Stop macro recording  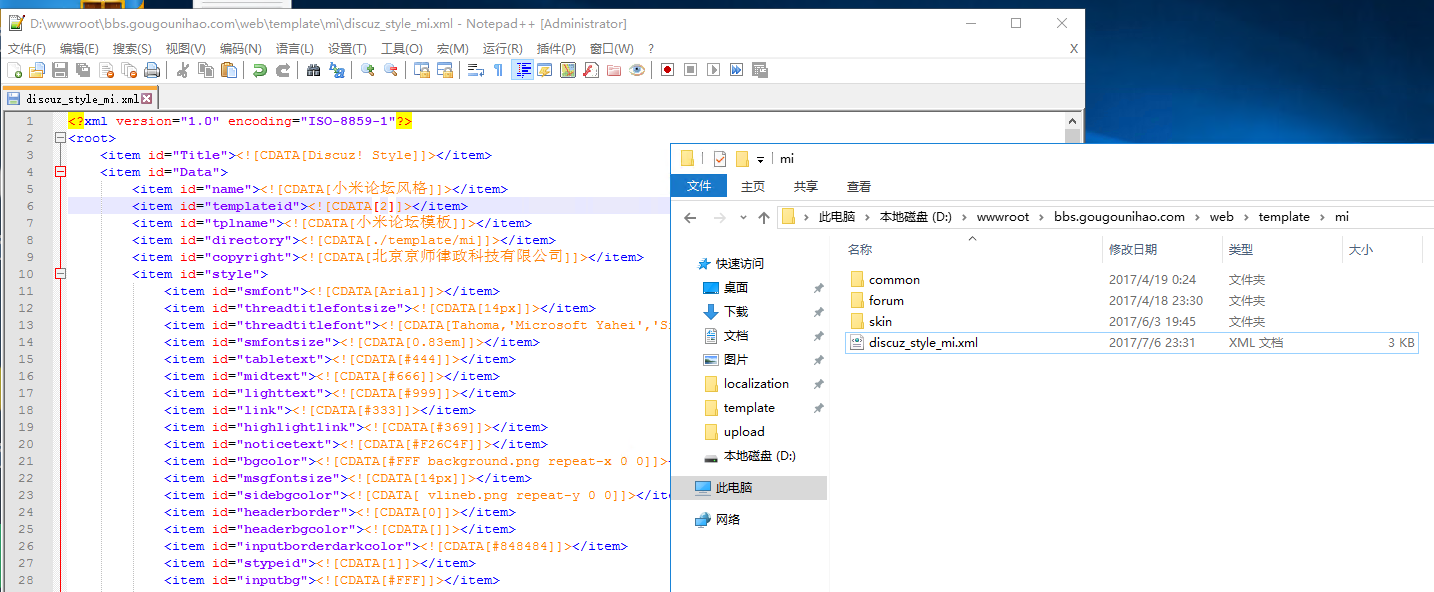click(x=690, y=70)
